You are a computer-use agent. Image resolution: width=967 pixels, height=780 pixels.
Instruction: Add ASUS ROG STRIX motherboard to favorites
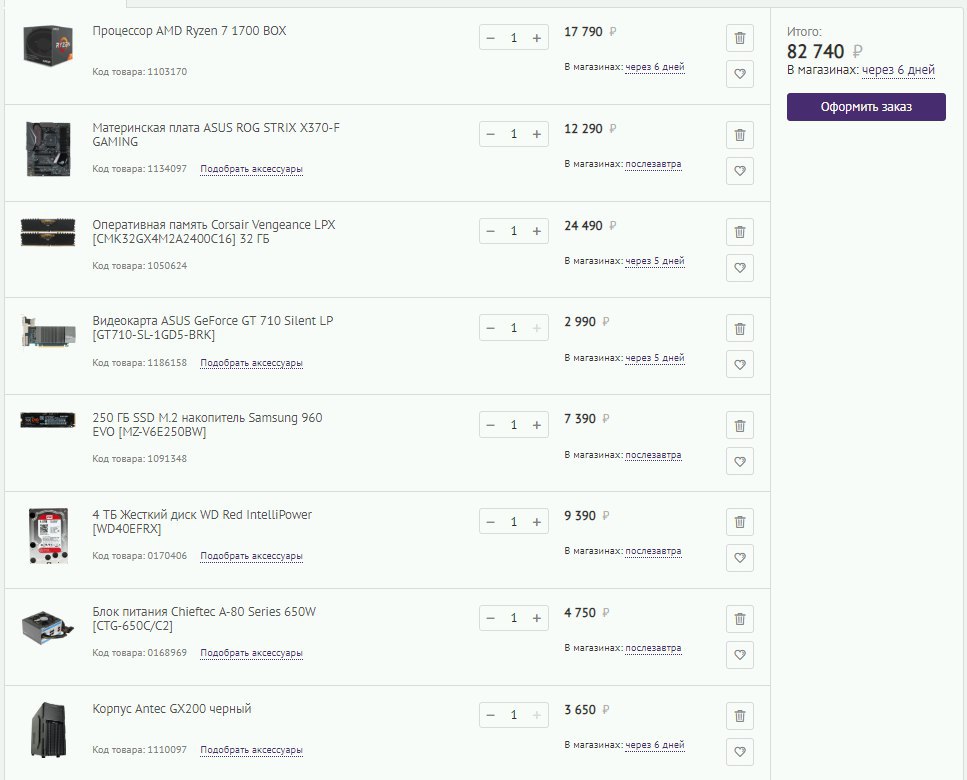(x=739, y=171)
